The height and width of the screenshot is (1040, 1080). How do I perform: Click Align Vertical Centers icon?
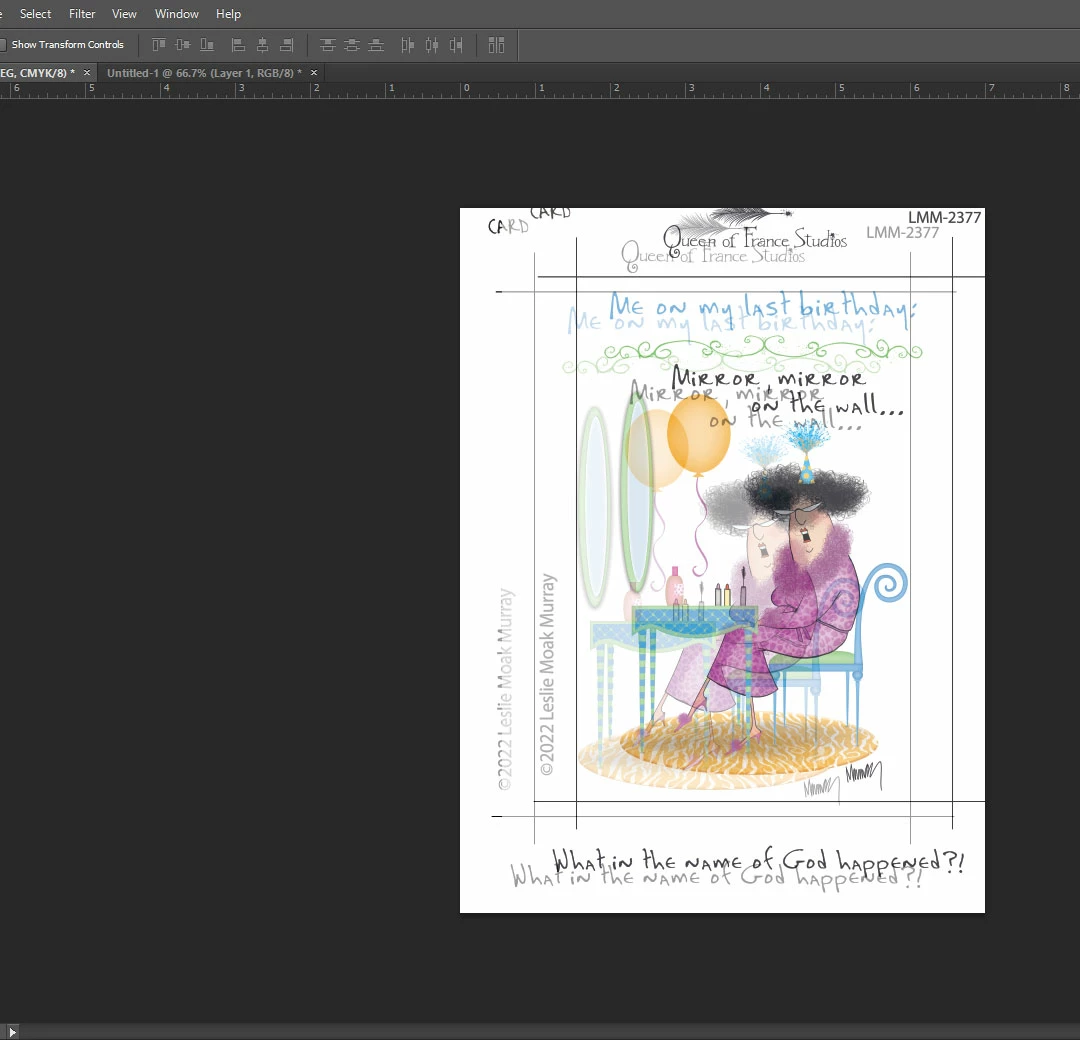coord(183,45)
